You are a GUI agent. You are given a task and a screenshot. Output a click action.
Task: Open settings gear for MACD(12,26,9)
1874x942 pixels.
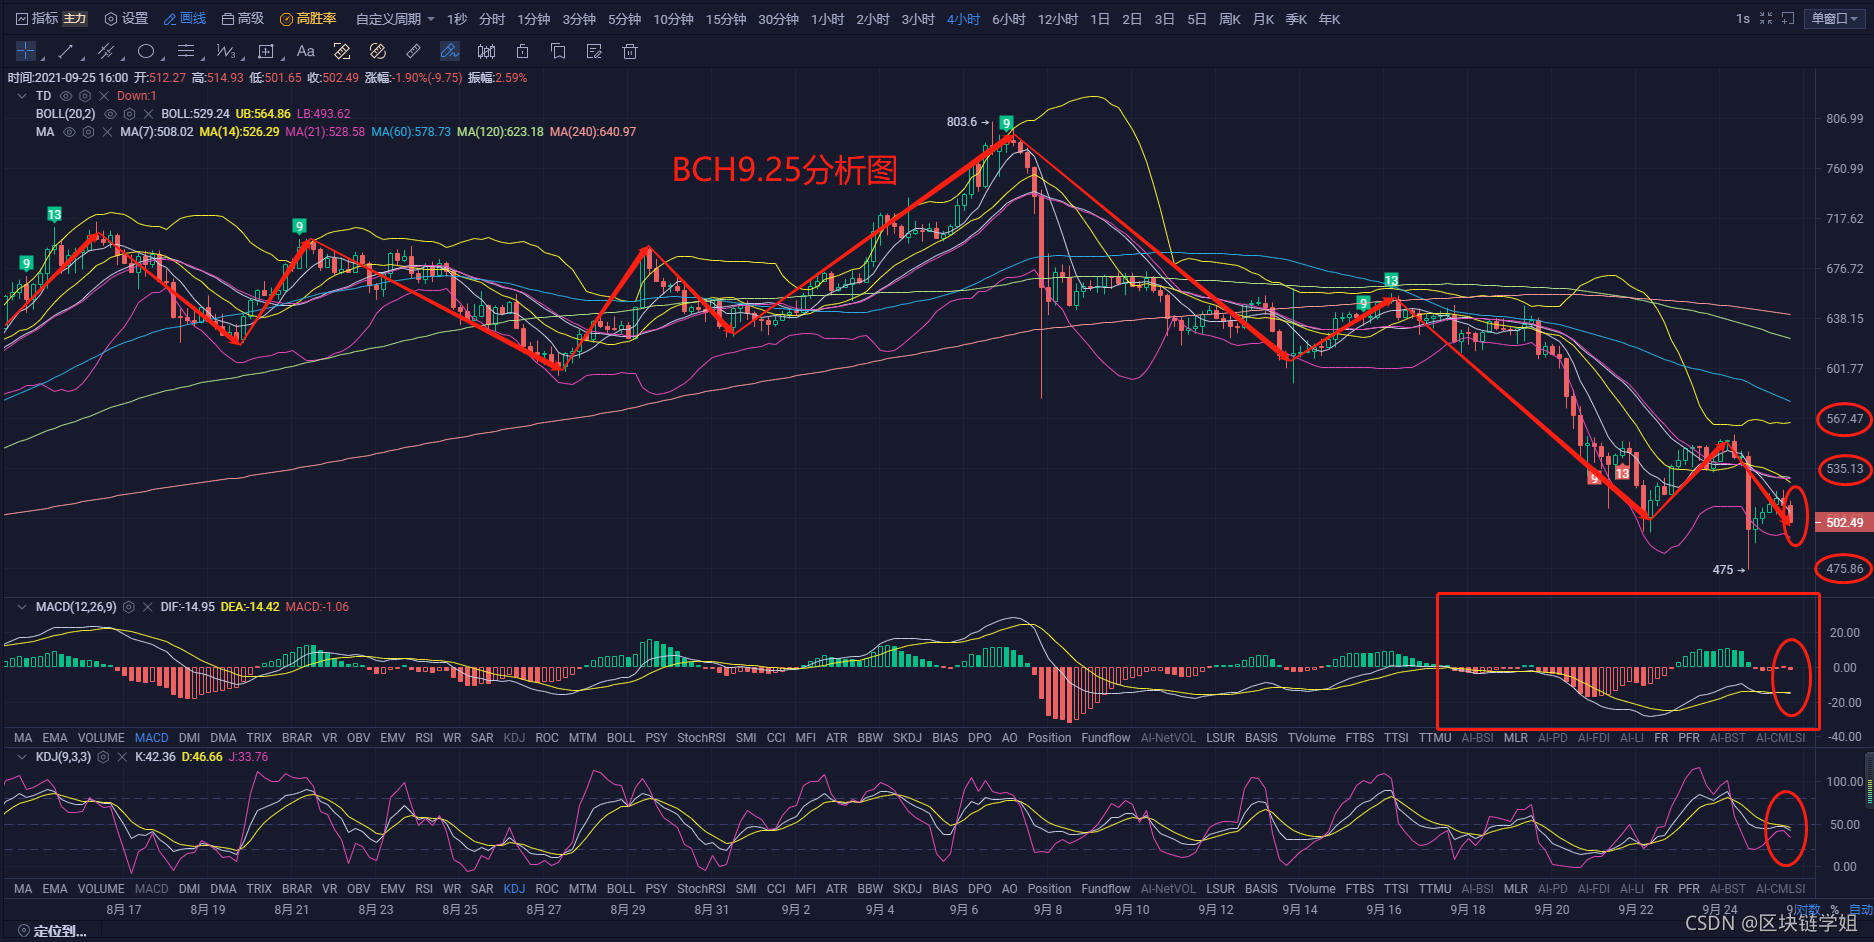pos(129,607)
